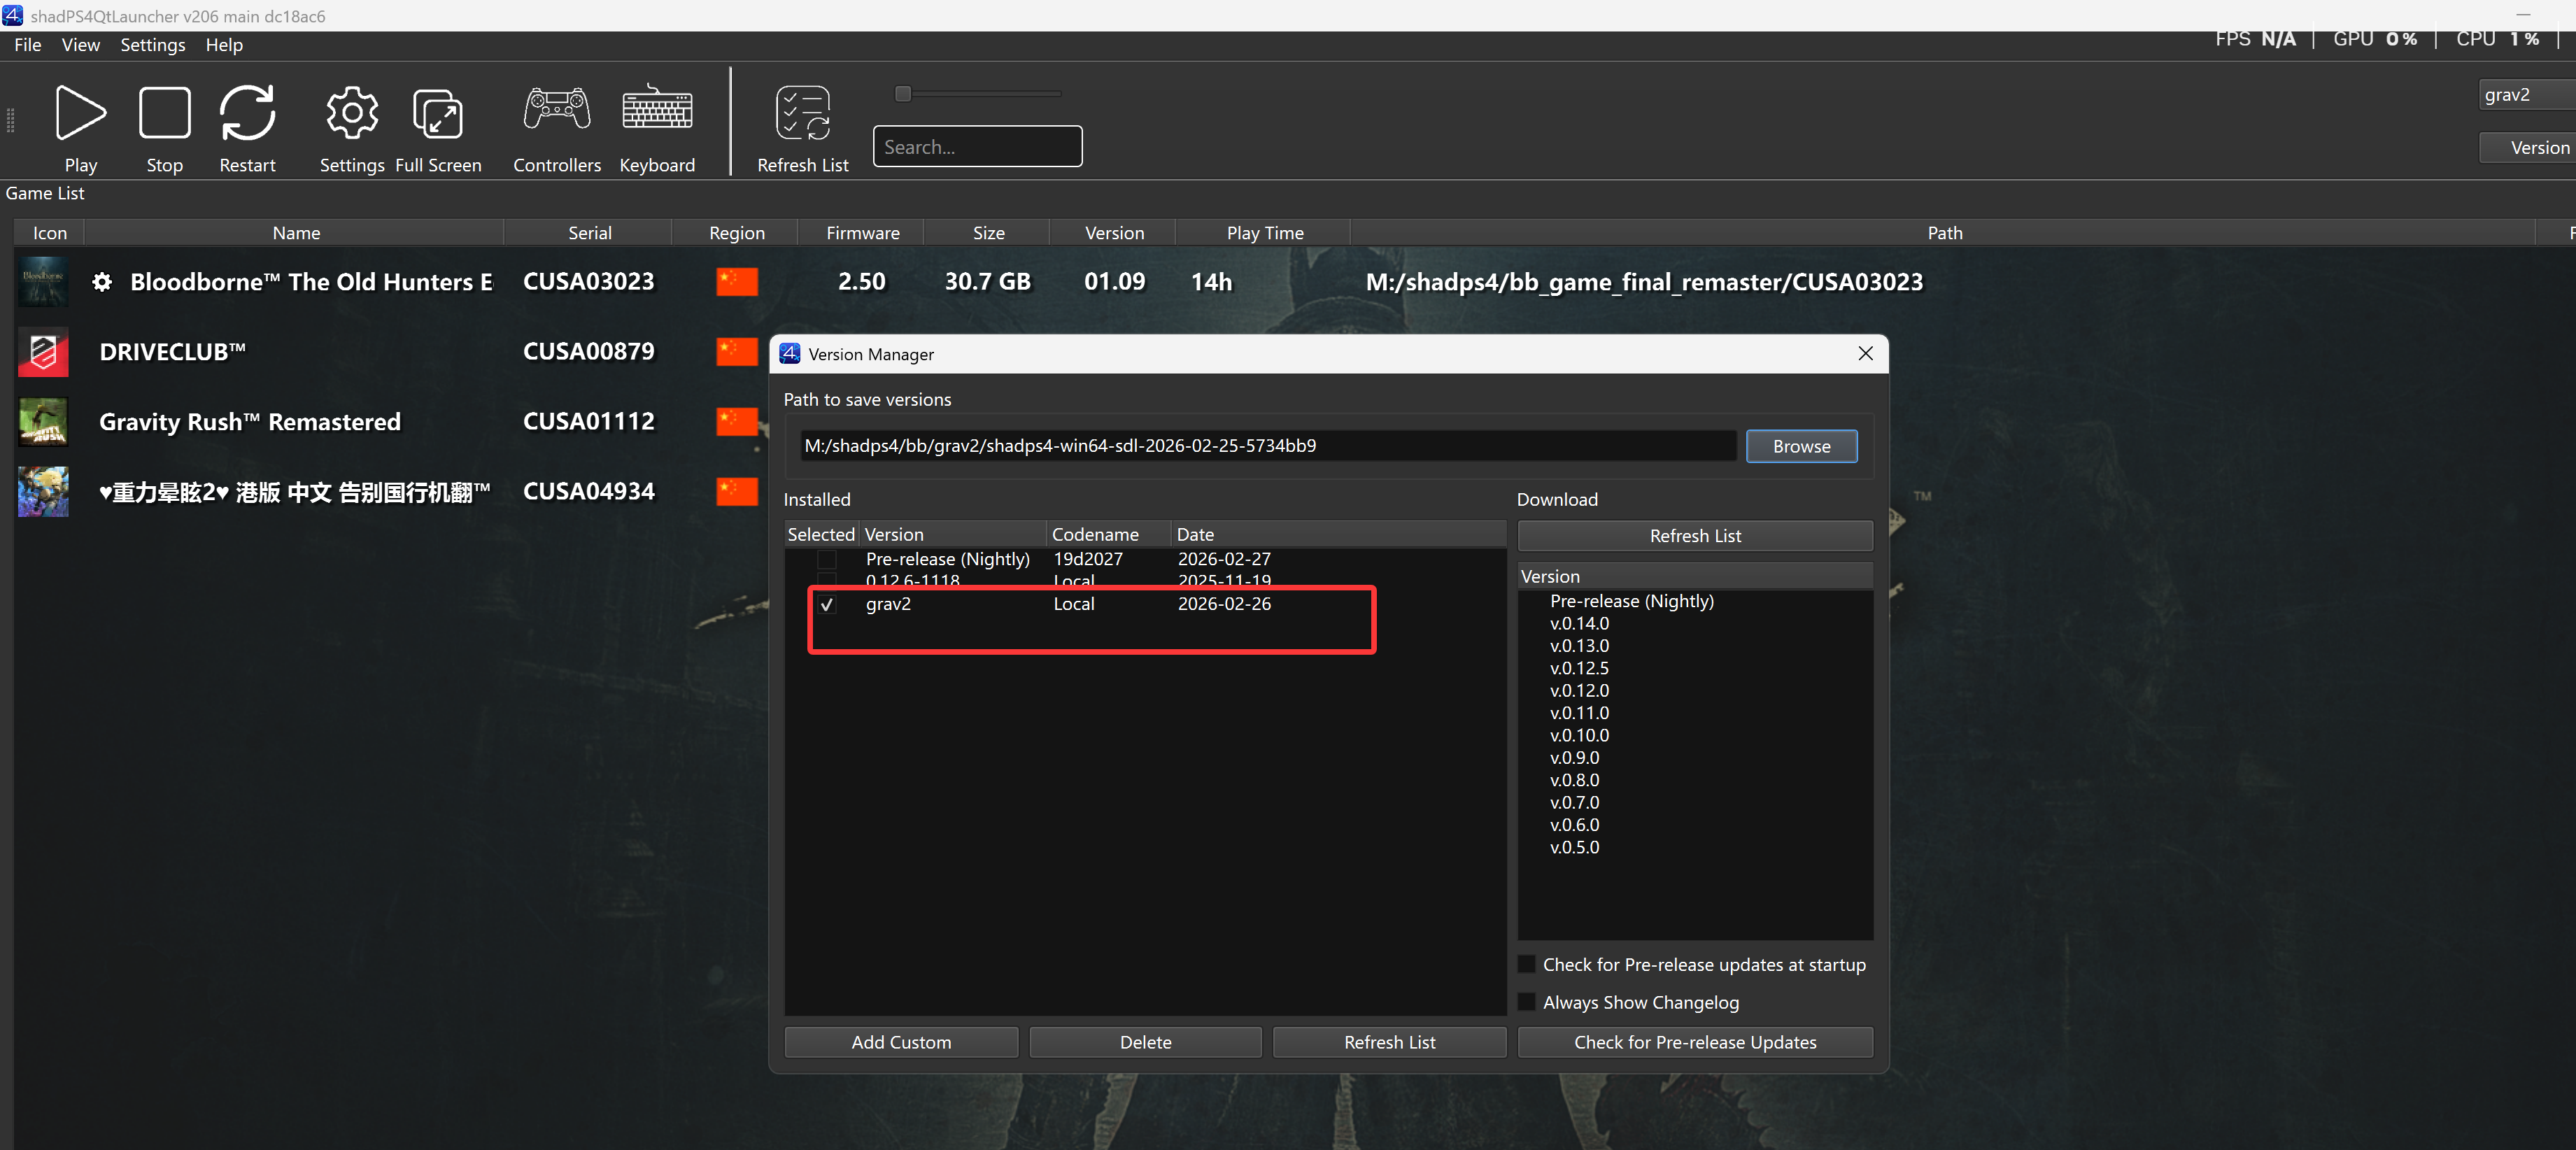
Task: Open the Help menu
Action: [x=224, y=44]
